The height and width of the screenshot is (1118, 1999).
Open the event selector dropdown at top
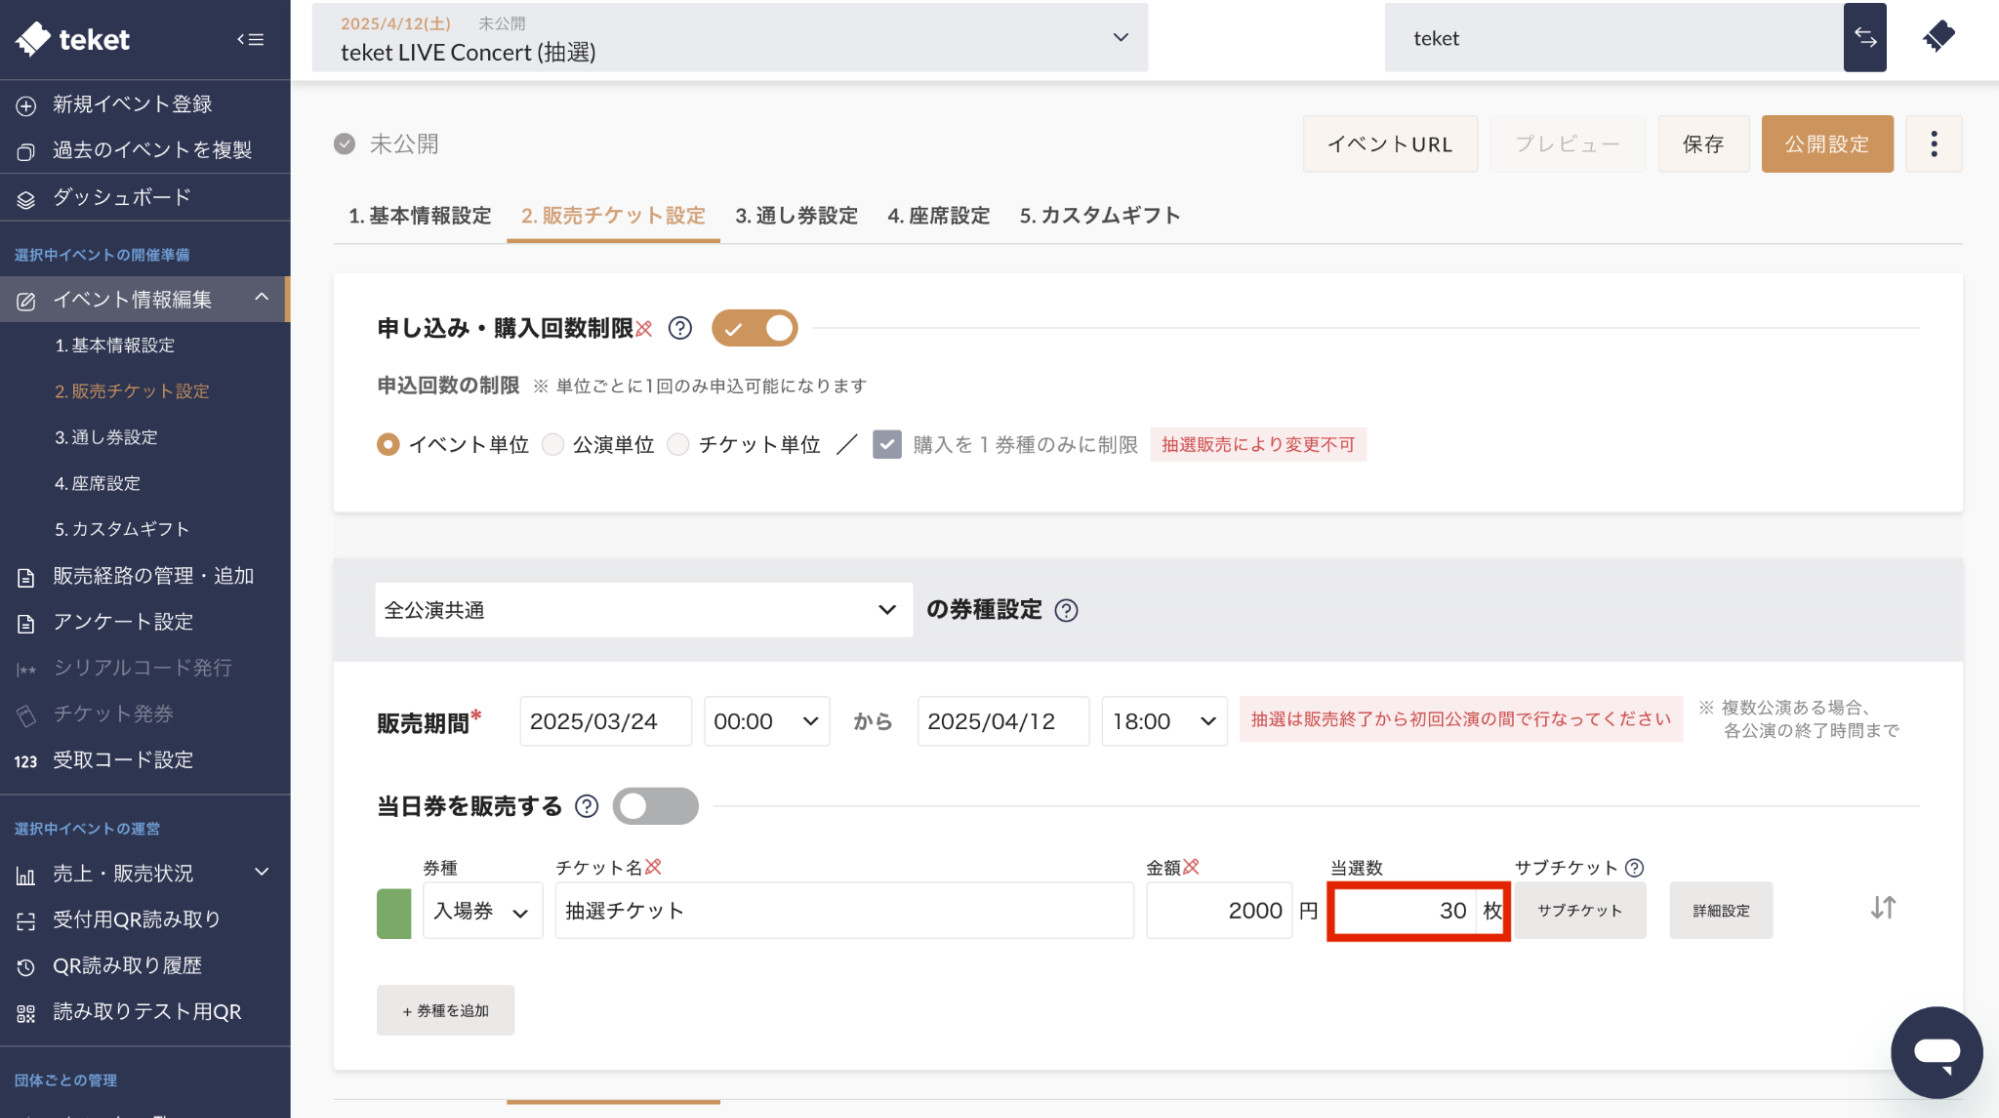pyautogui.click(x=730, y=37)
